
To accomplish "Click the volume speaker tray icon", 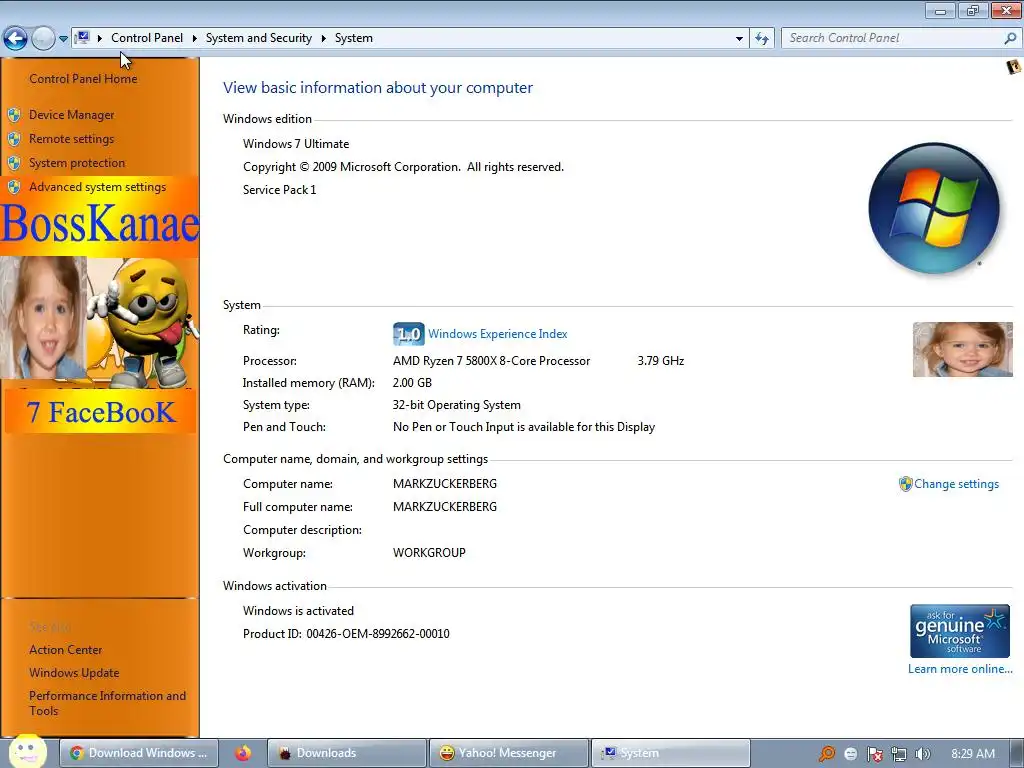I will pyautogui.click(x=922, y=754).
